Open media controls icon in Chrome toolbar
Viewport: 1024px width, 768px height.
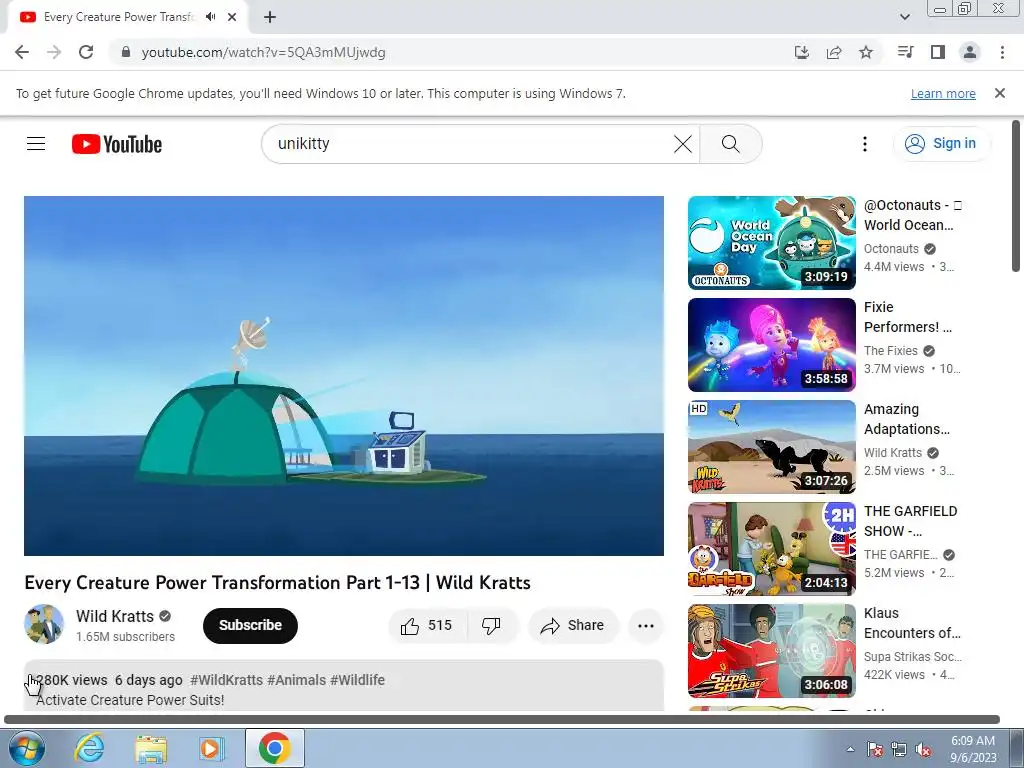(906, 52)
